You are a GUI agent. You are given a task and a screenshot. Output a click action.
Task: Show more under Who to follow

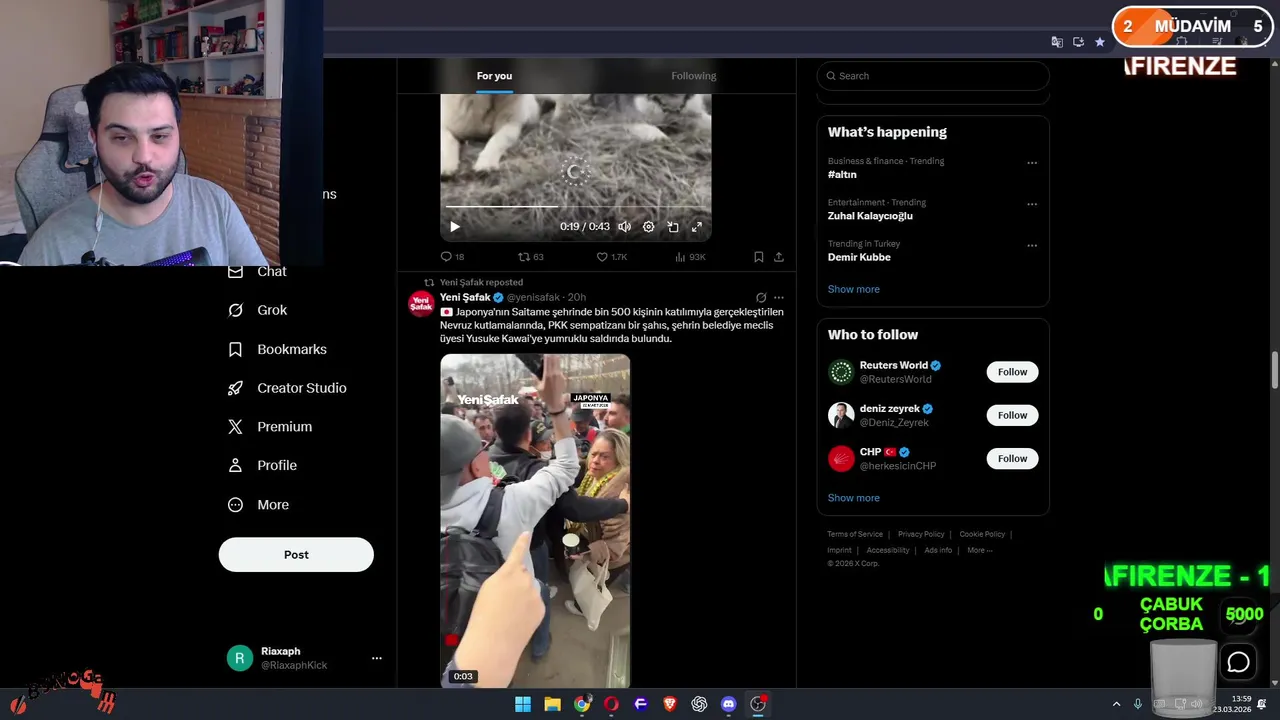tap(854, 498)
